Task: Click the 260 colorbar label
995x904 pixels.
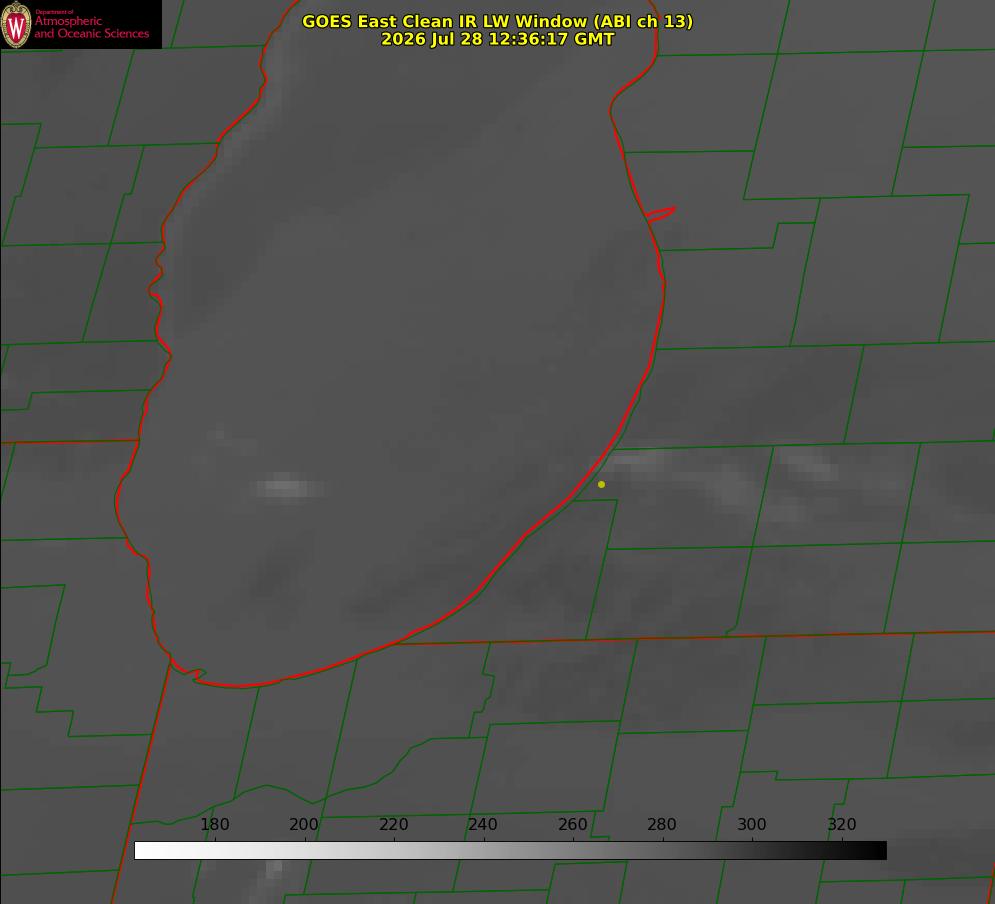Action: click(572, 824)
